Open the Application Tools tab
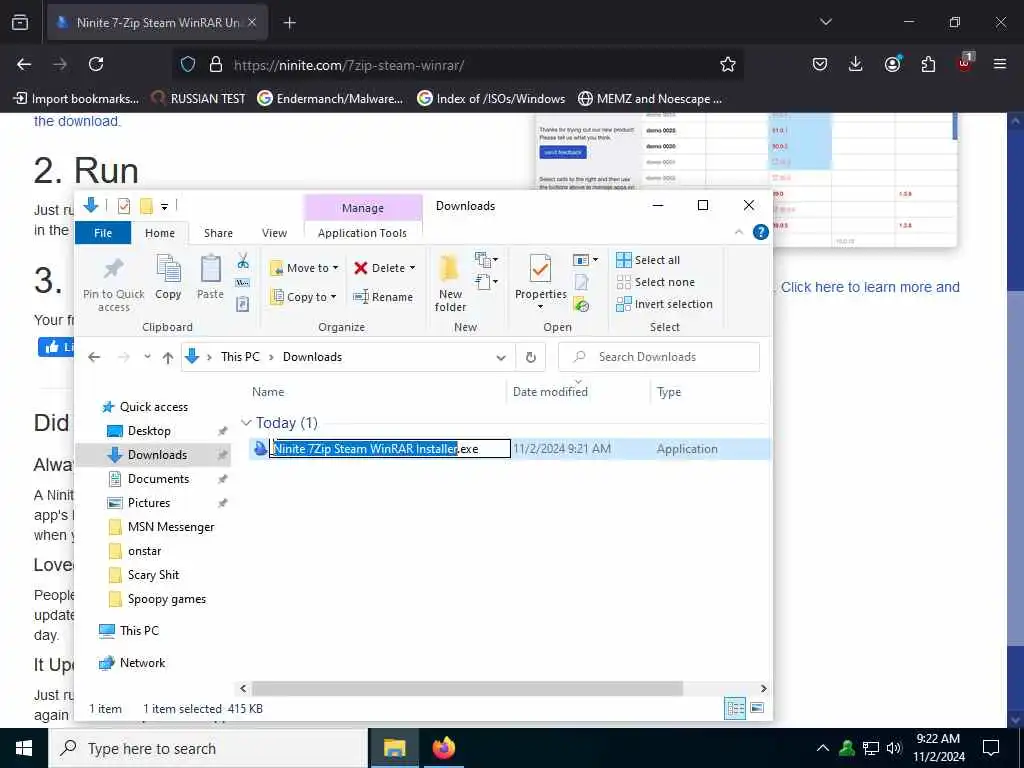 pos(362,233)
